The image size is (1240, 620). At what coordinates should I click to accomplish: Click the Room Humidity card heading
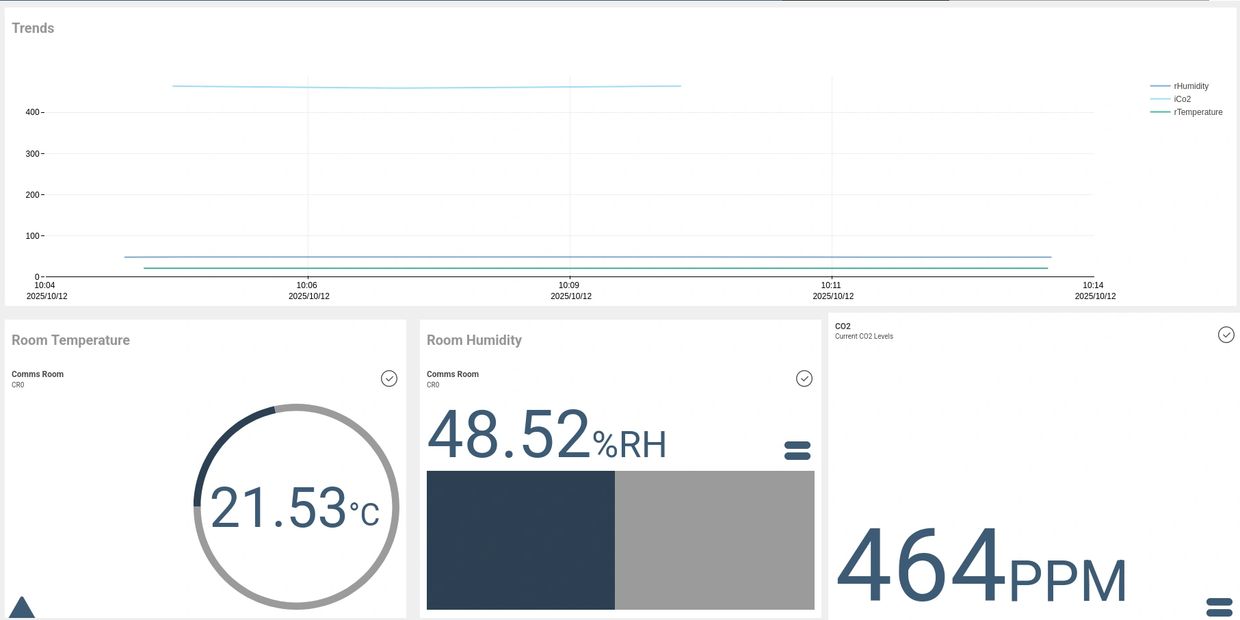[x=474, y=340]
